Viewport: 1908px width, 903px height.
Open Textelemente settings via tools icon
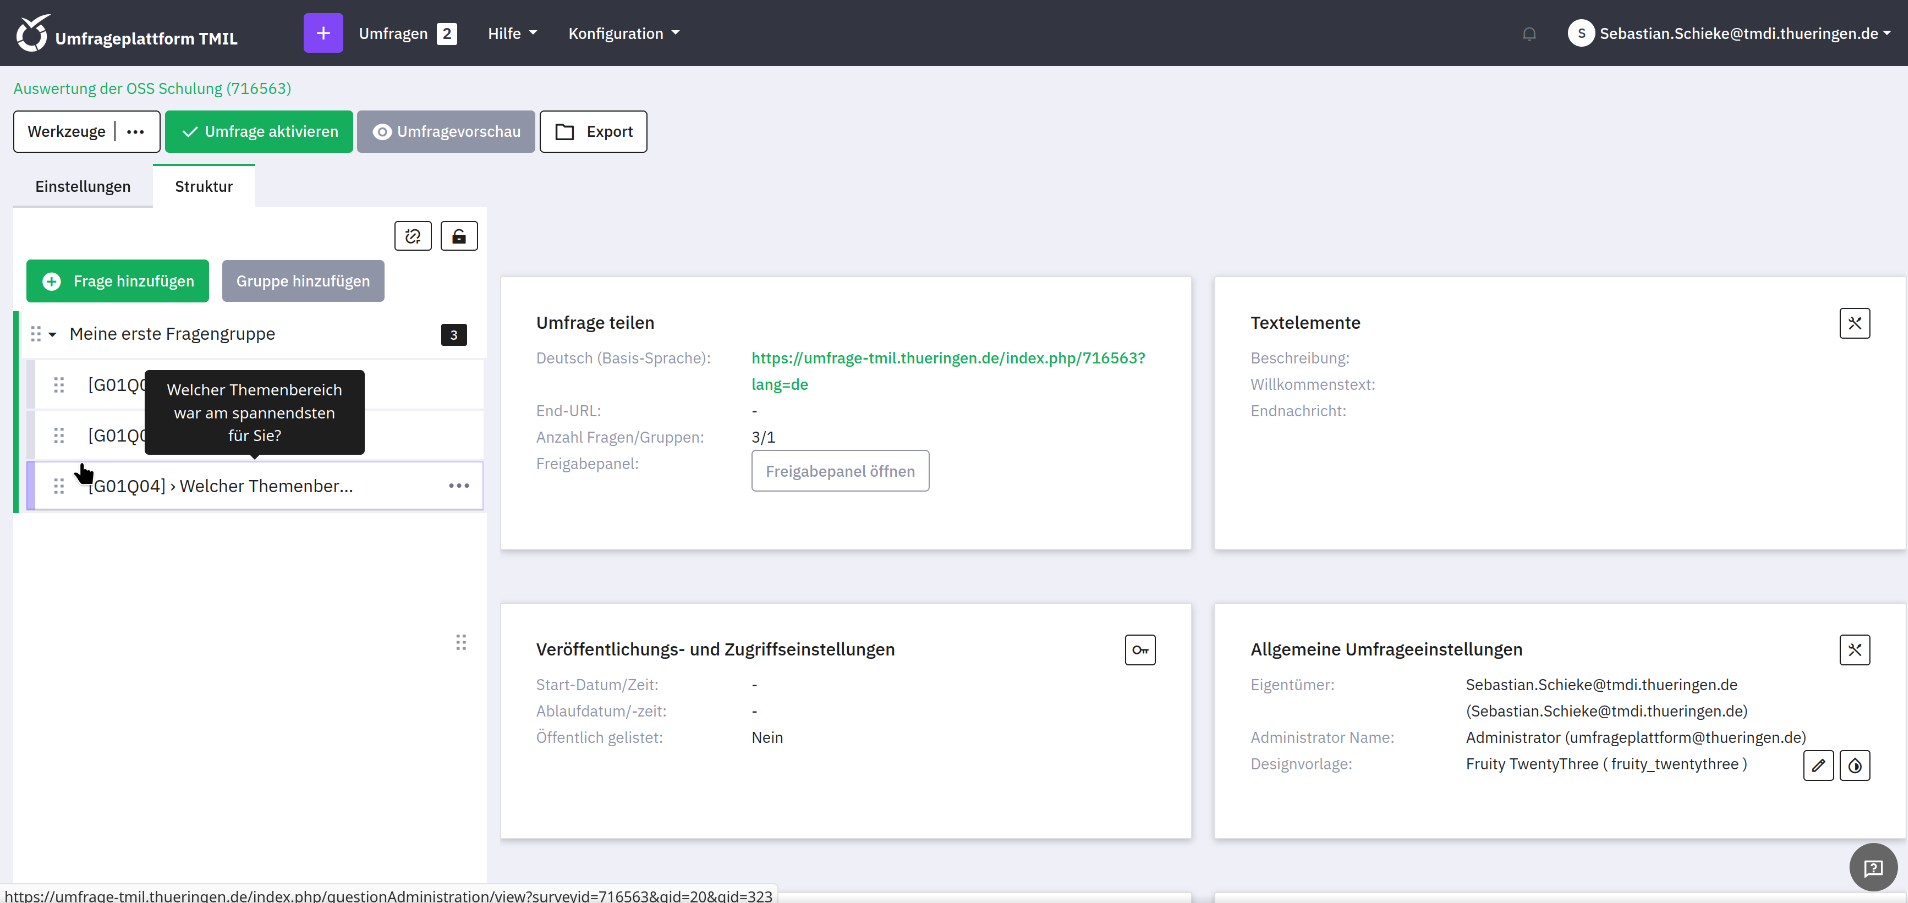coord(1854,323)
